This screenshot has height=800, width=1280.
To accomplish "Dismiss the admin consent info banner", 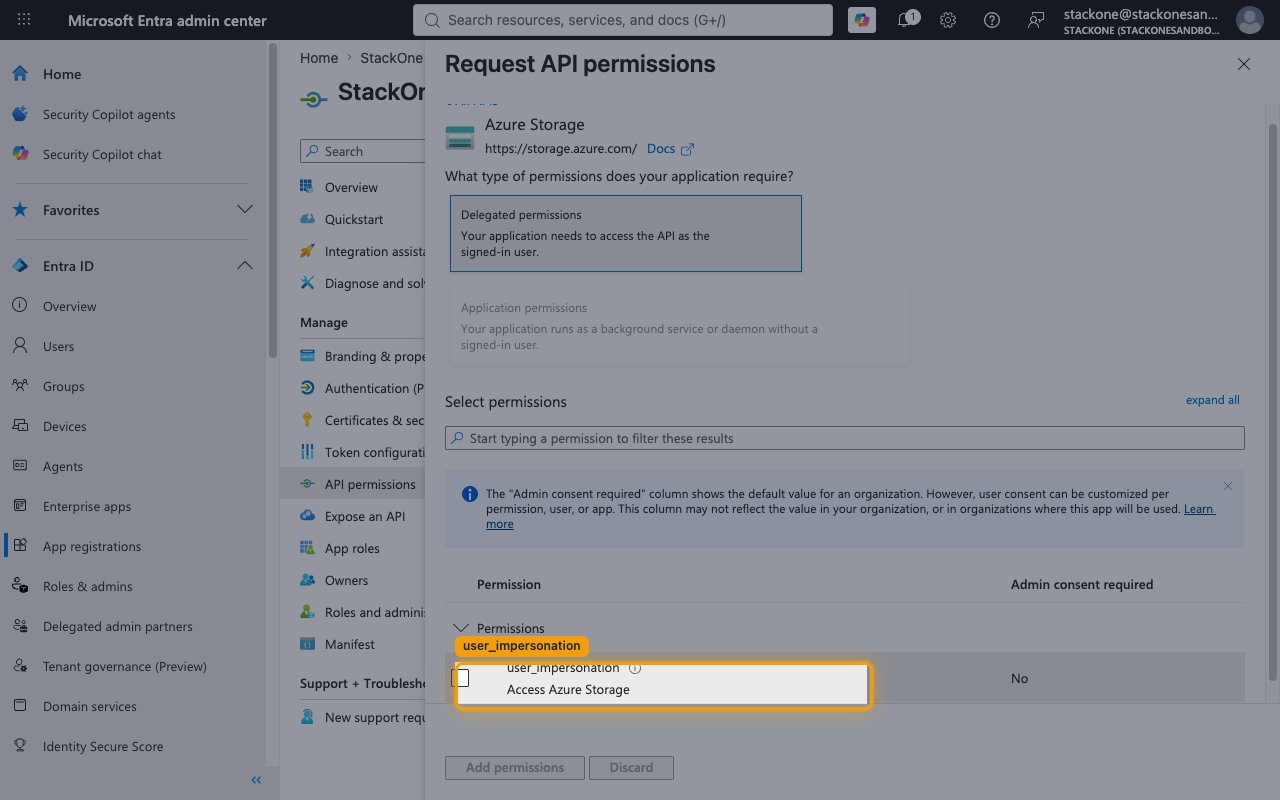I will [1228, 486].
